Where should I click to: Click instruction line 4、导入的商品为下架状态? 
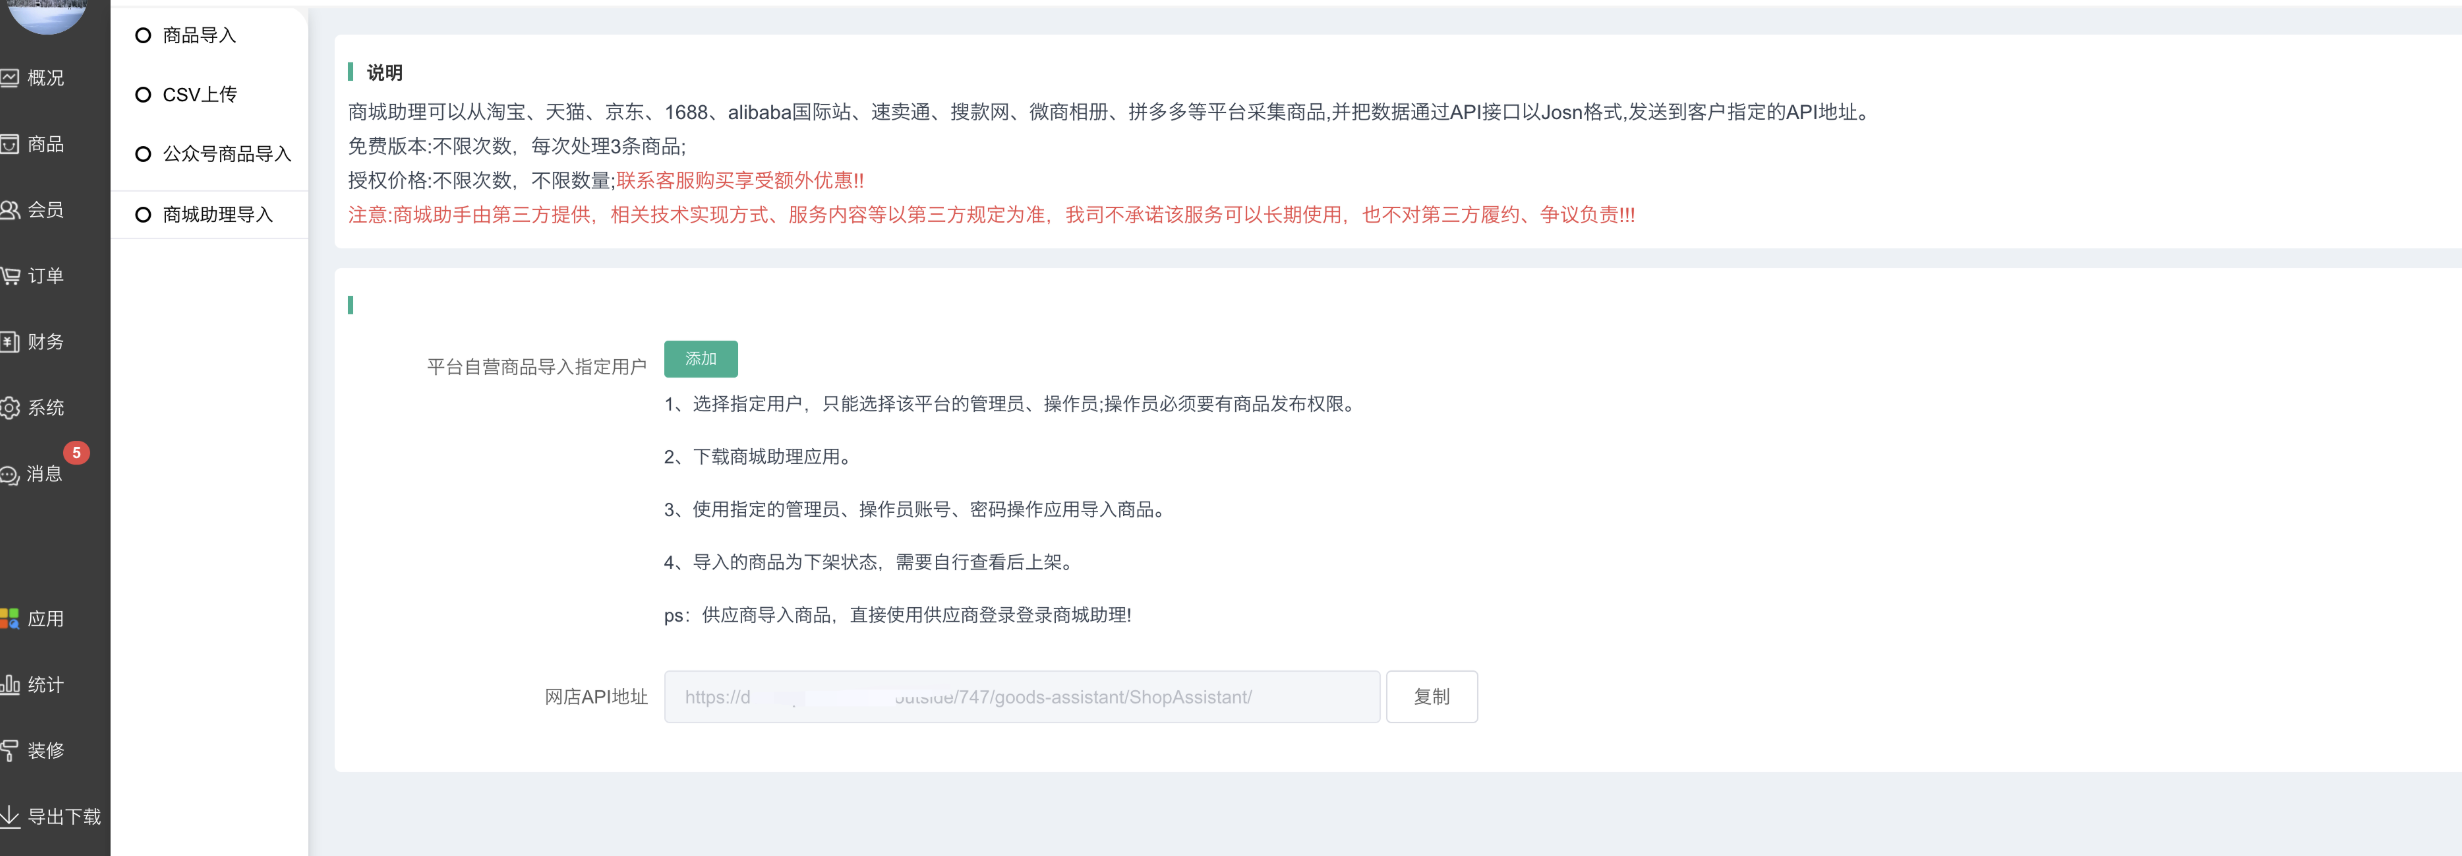coord(872,562)
